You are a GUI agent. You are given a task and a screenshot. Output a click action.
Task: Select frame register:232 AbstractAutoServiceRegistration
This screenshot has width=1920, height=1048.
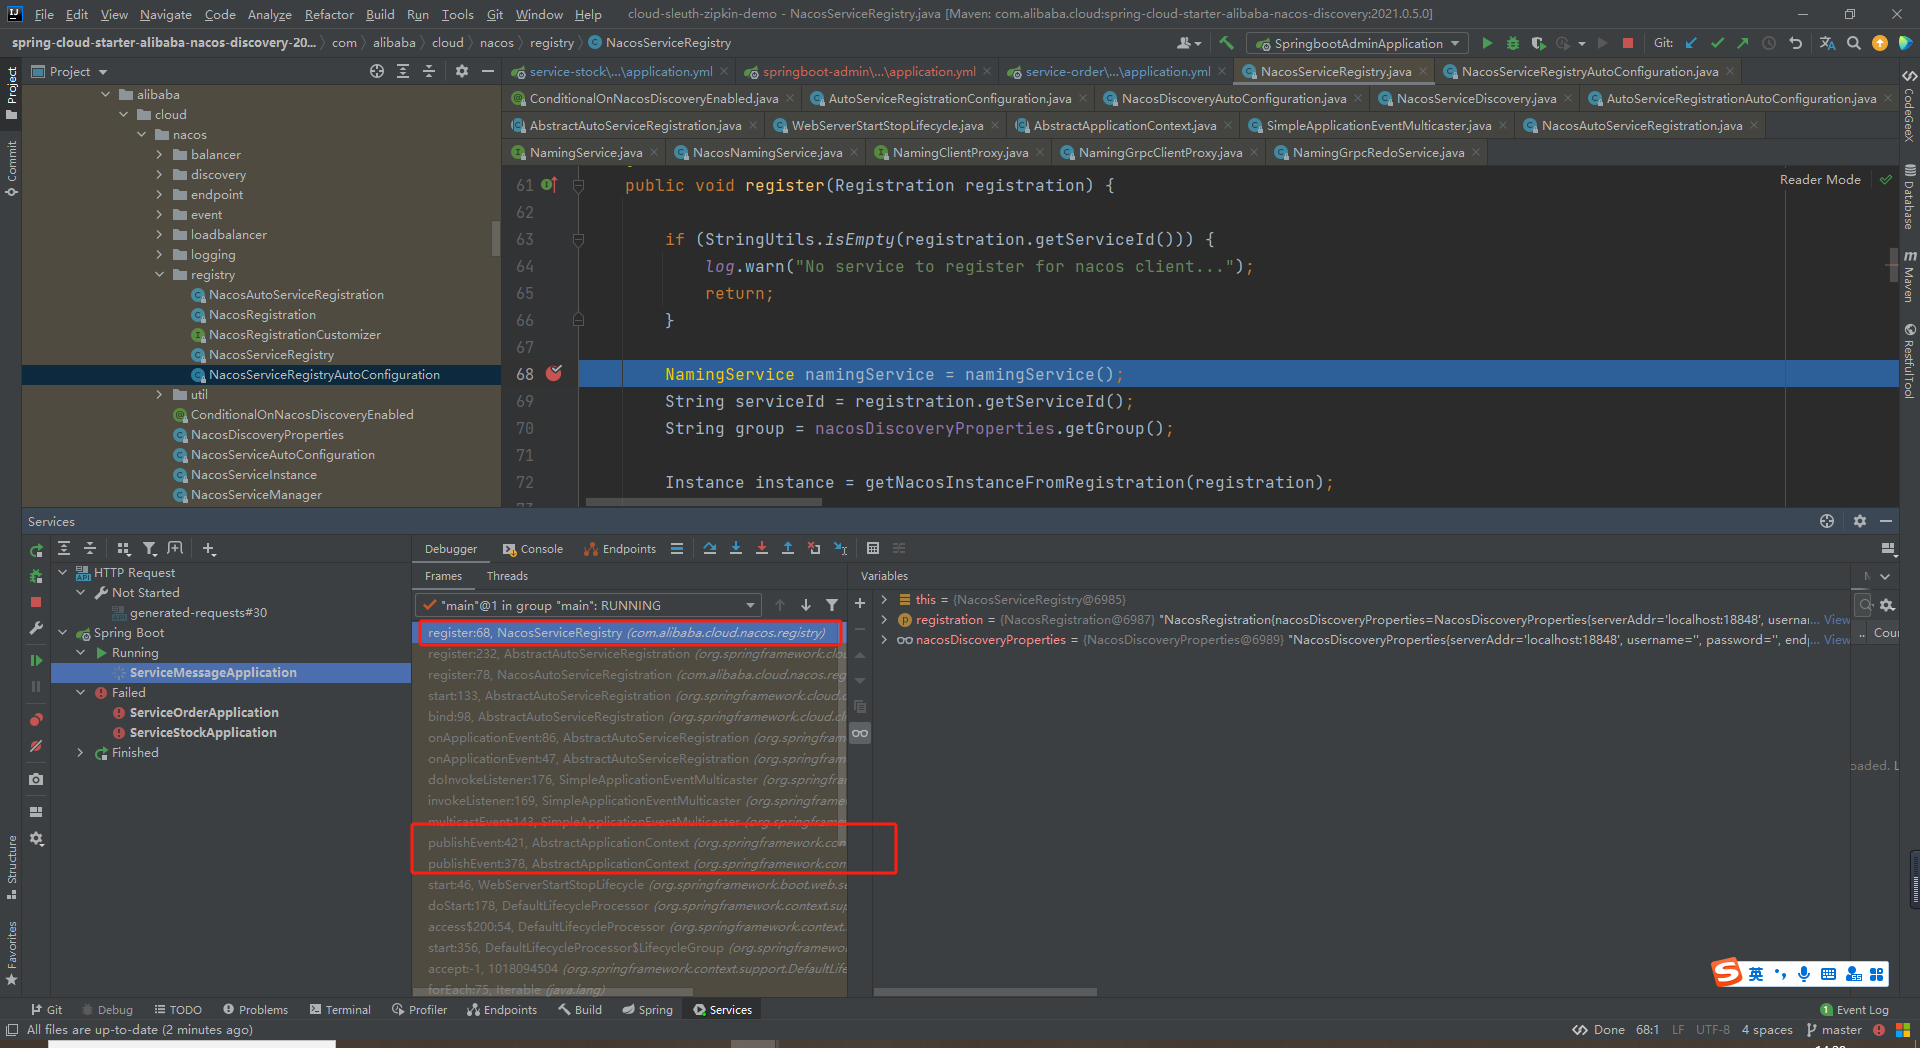[630, 653]
